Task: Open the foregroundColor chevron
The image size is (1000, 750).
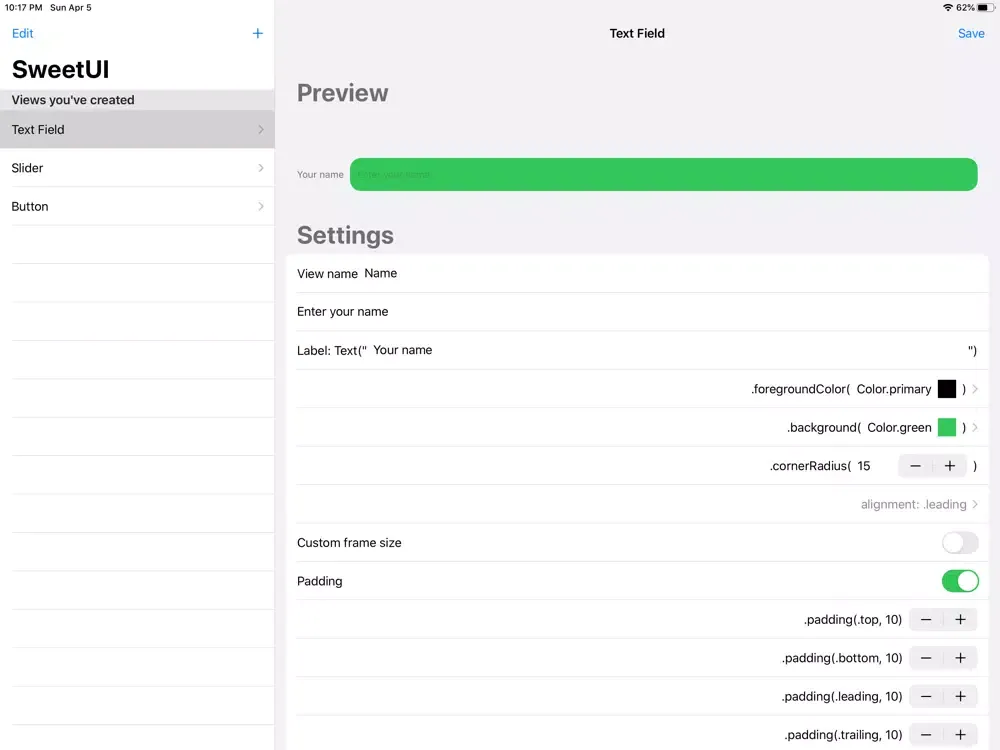Action: click(975, 389)
